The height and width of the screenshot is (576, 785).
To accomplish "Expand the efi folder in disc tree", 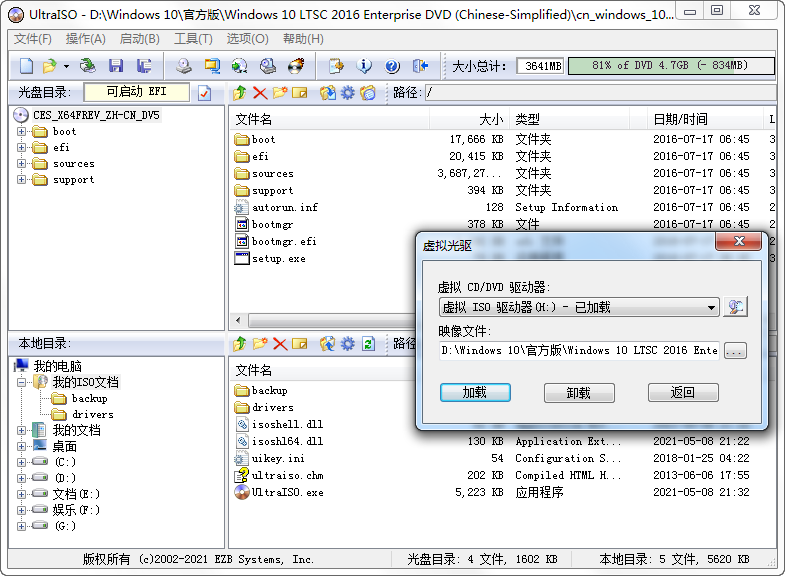I will pyautogui.click(x=21, y=148).
